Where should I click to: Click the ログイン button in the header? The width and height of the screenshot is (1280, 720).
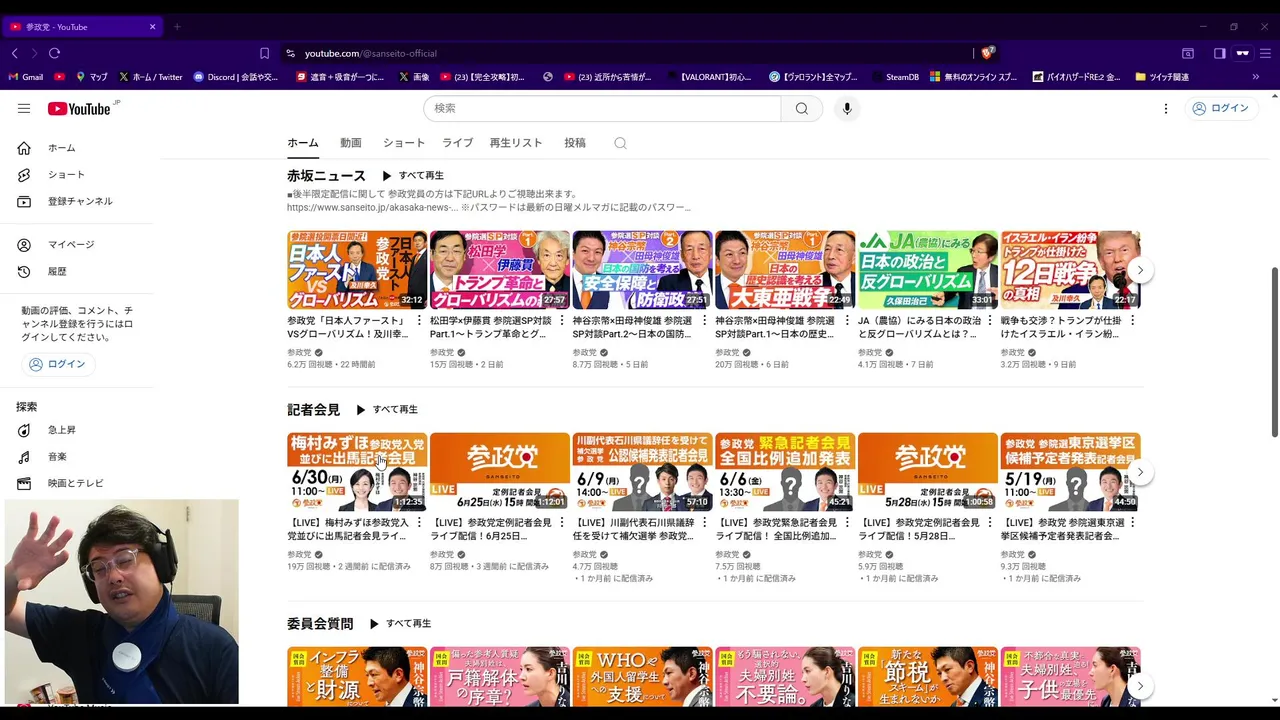tap(1220, 108)
